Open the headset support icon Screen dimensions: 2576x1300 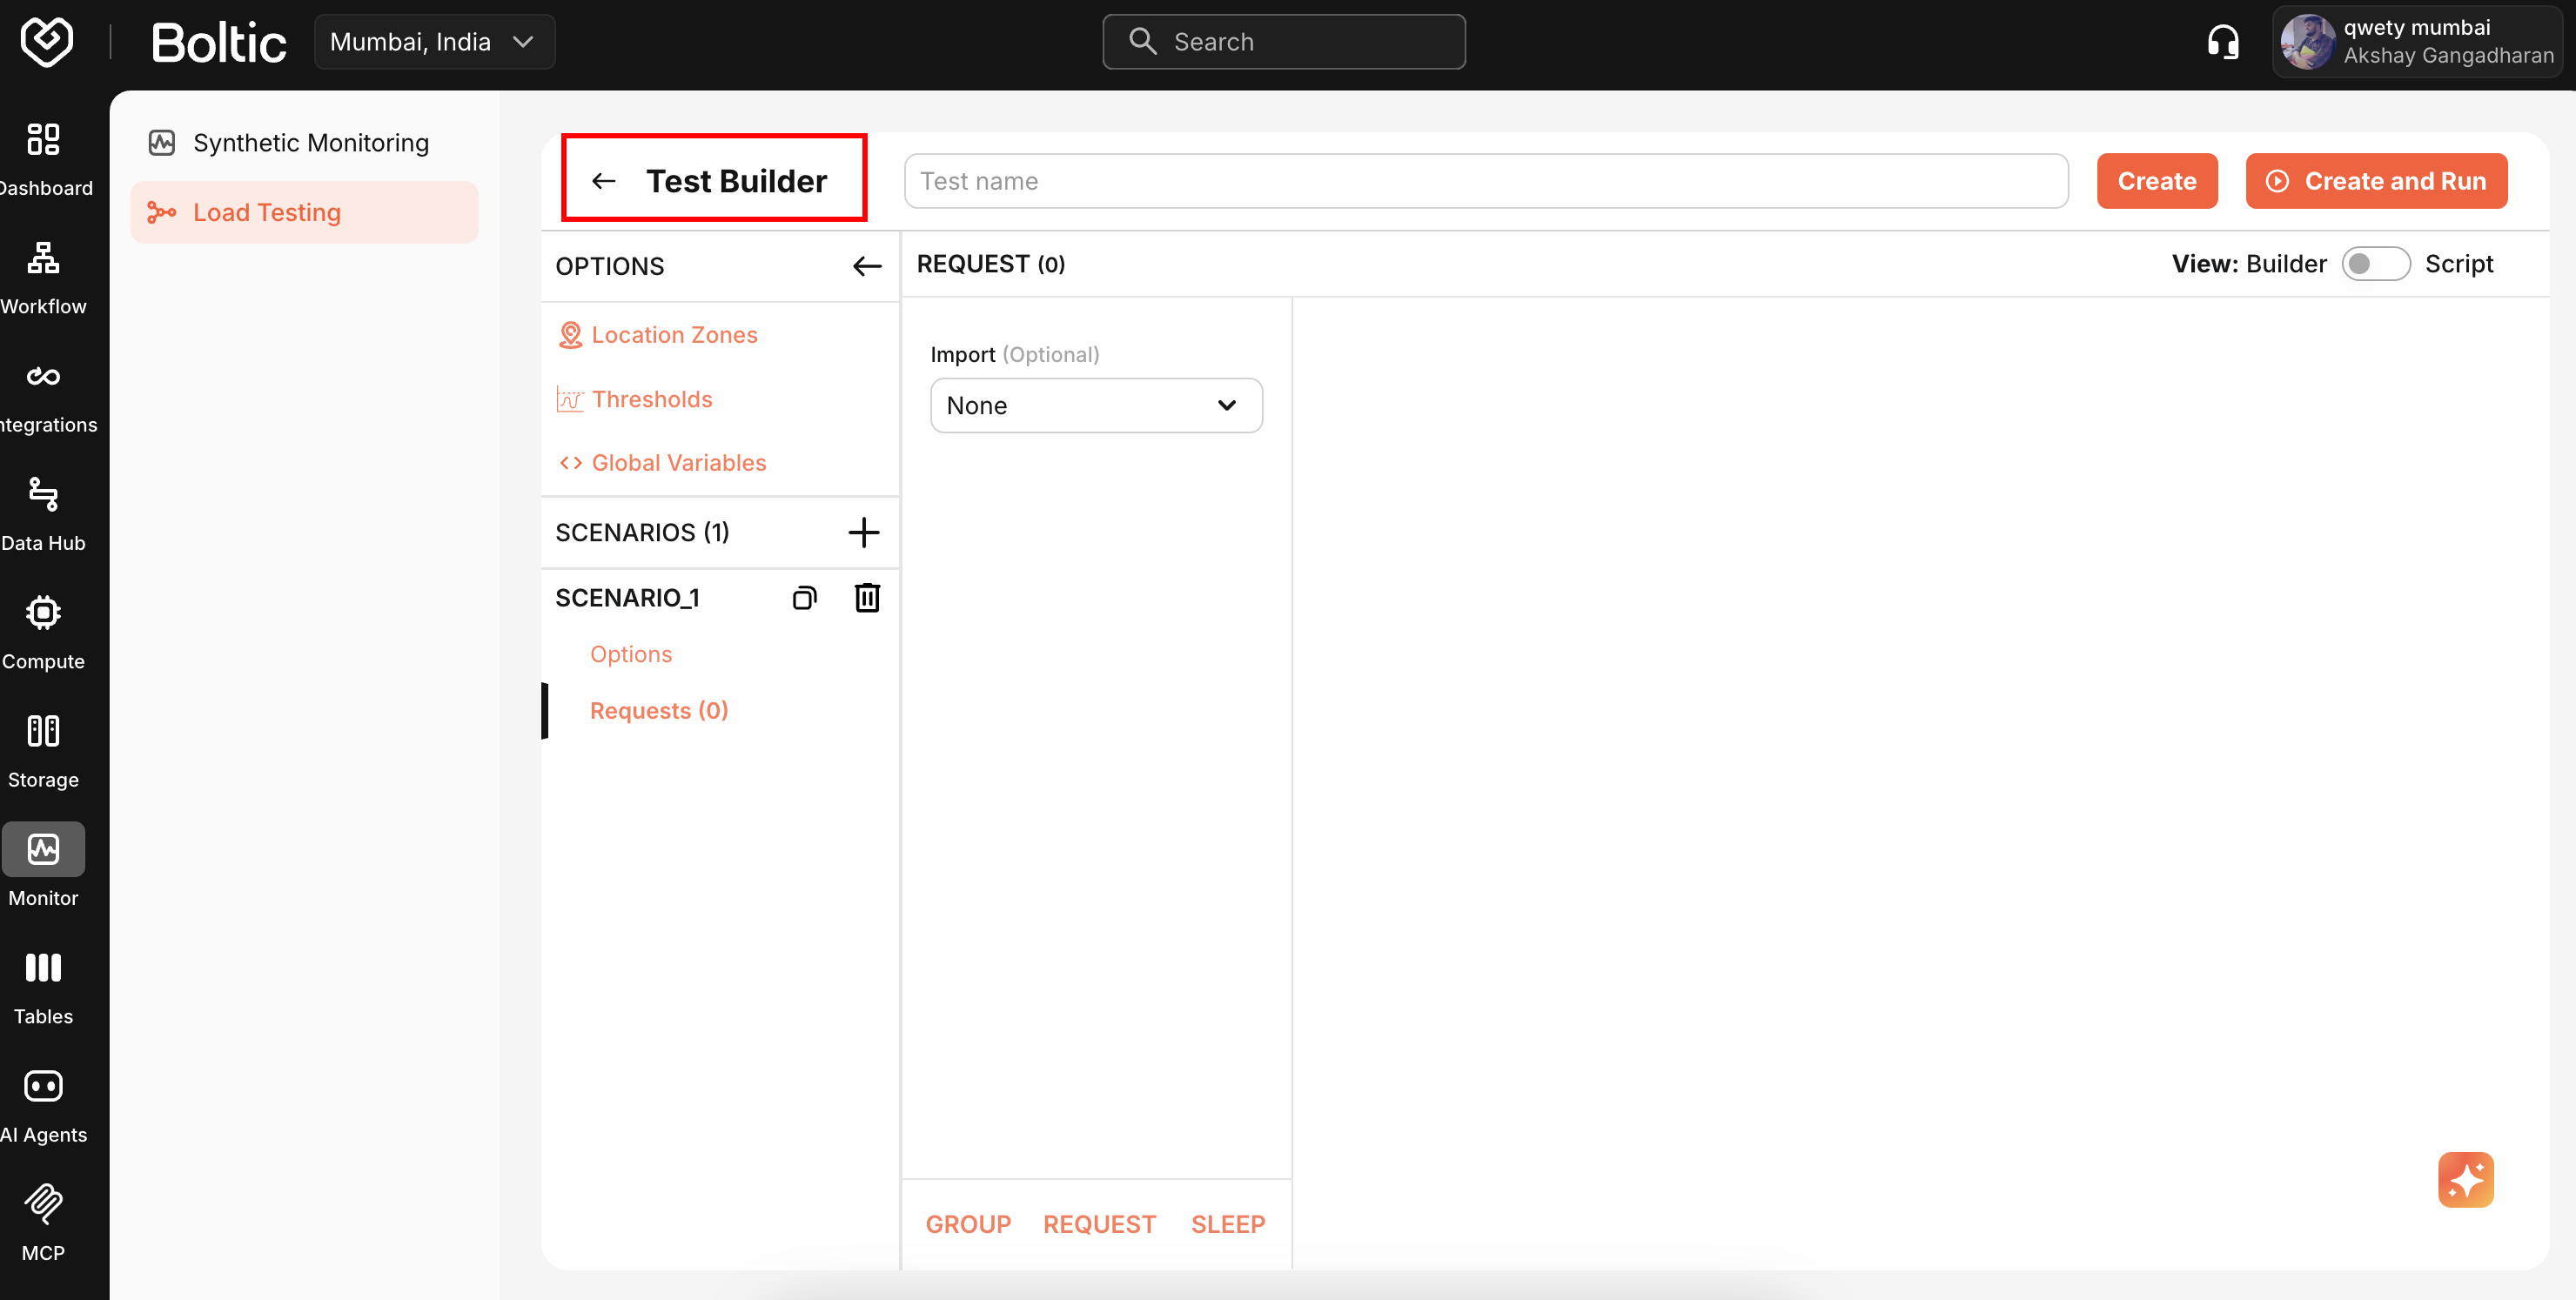coord(2223,41)
